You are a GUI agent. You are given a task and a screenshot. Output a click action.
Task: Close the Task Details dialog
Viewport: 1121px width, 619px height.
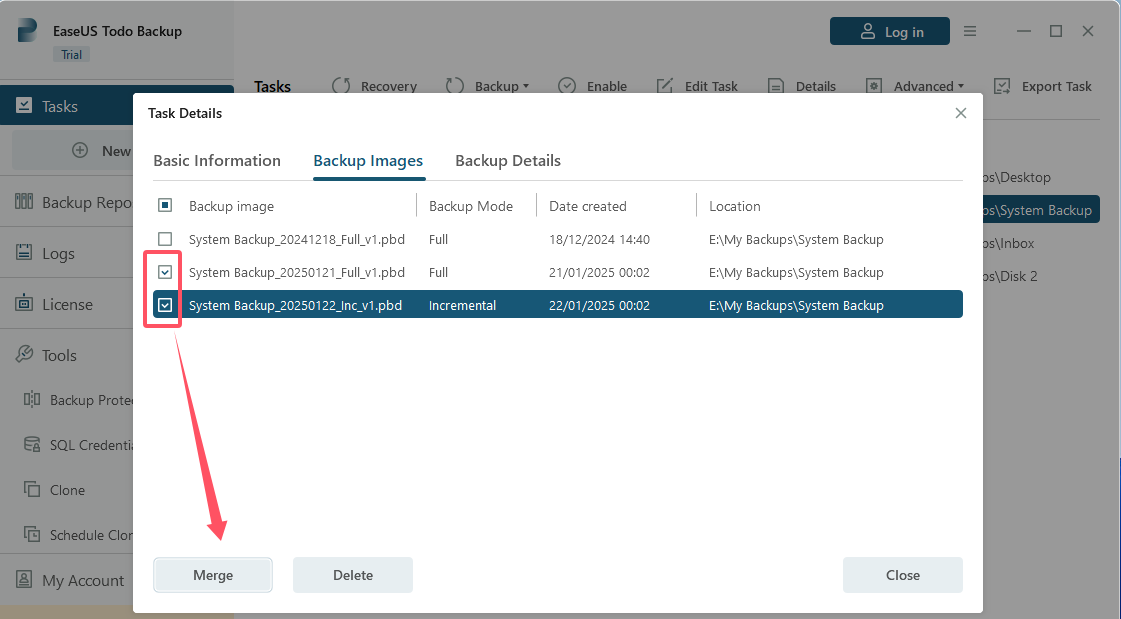click(961, 113)
